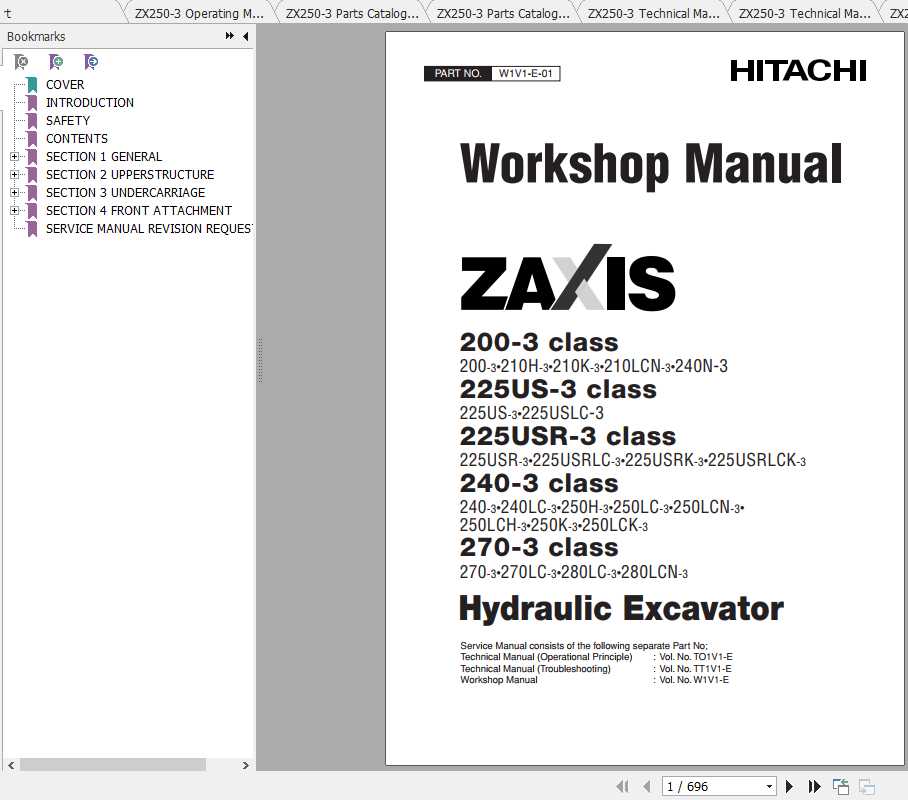Click the double-chevron bookmark options toggle

(229, 36)
